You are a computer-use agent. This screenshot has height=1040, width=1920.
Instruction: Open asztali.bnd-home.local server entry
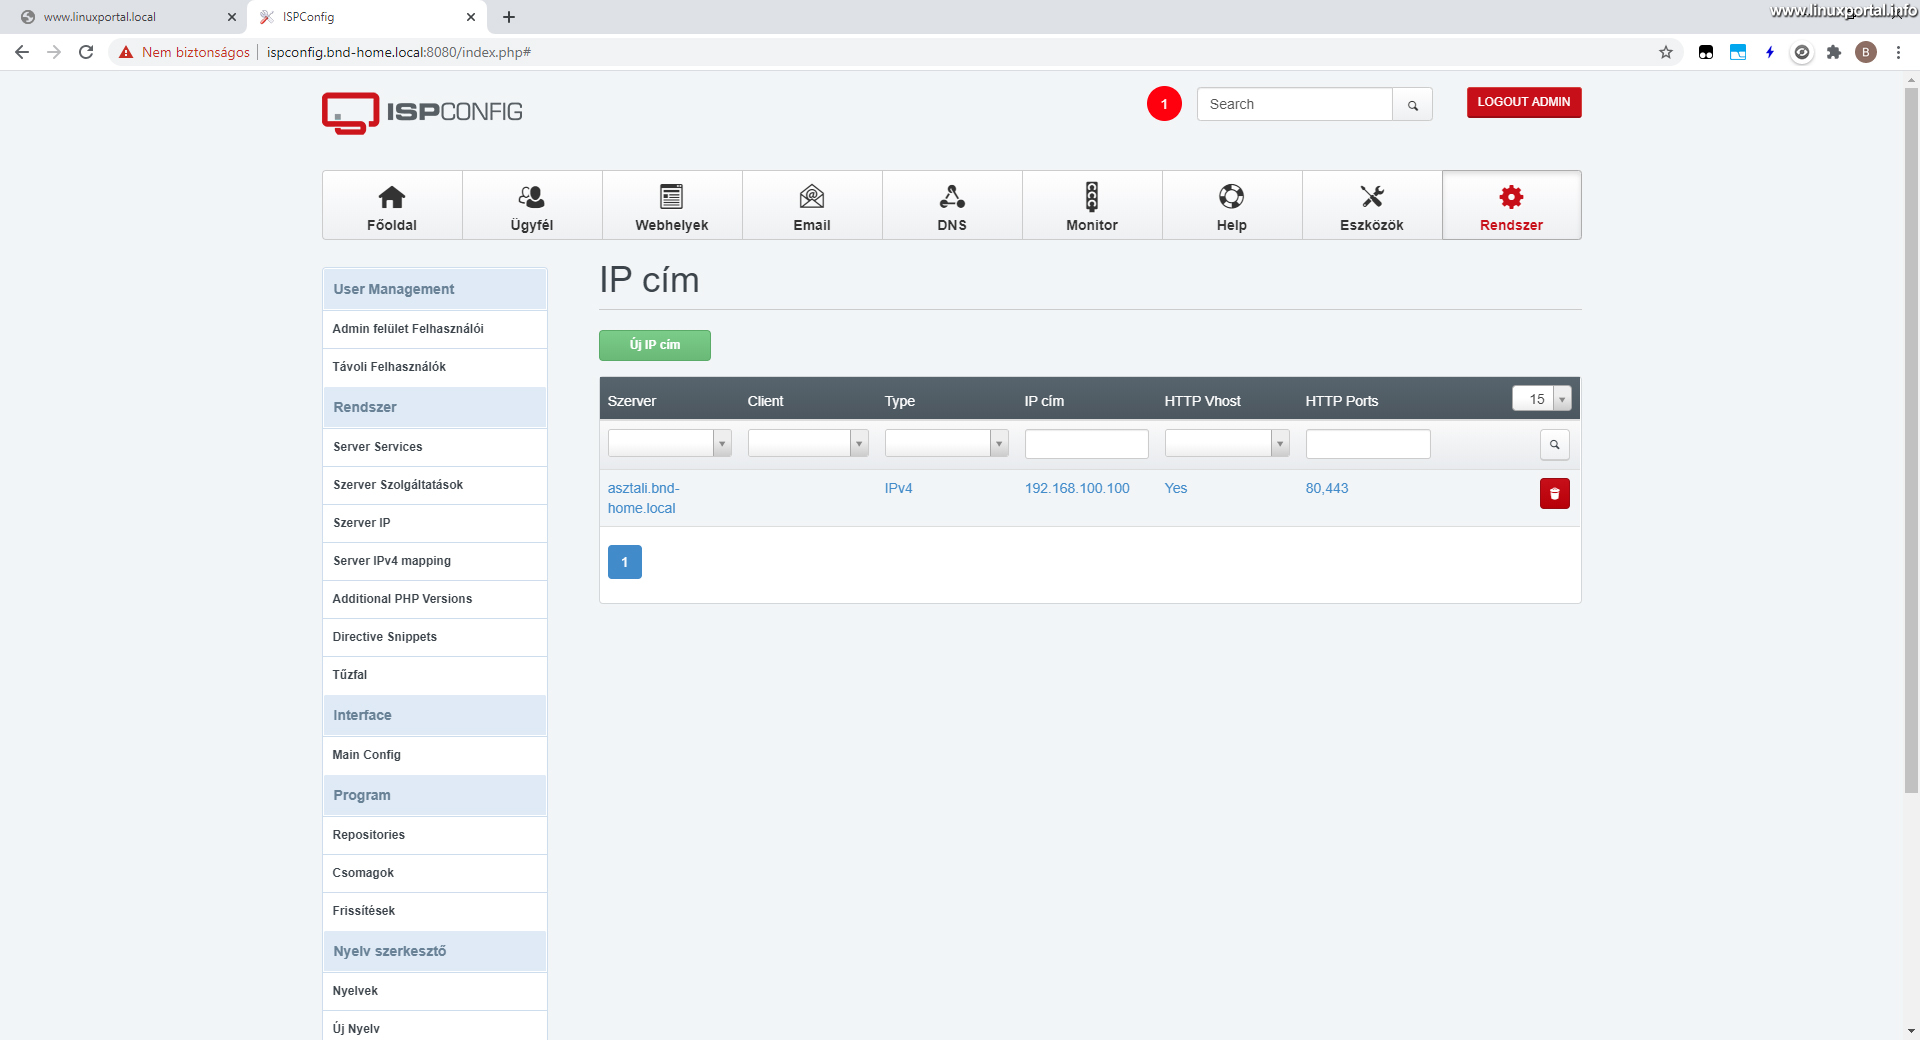pos(644,498)
